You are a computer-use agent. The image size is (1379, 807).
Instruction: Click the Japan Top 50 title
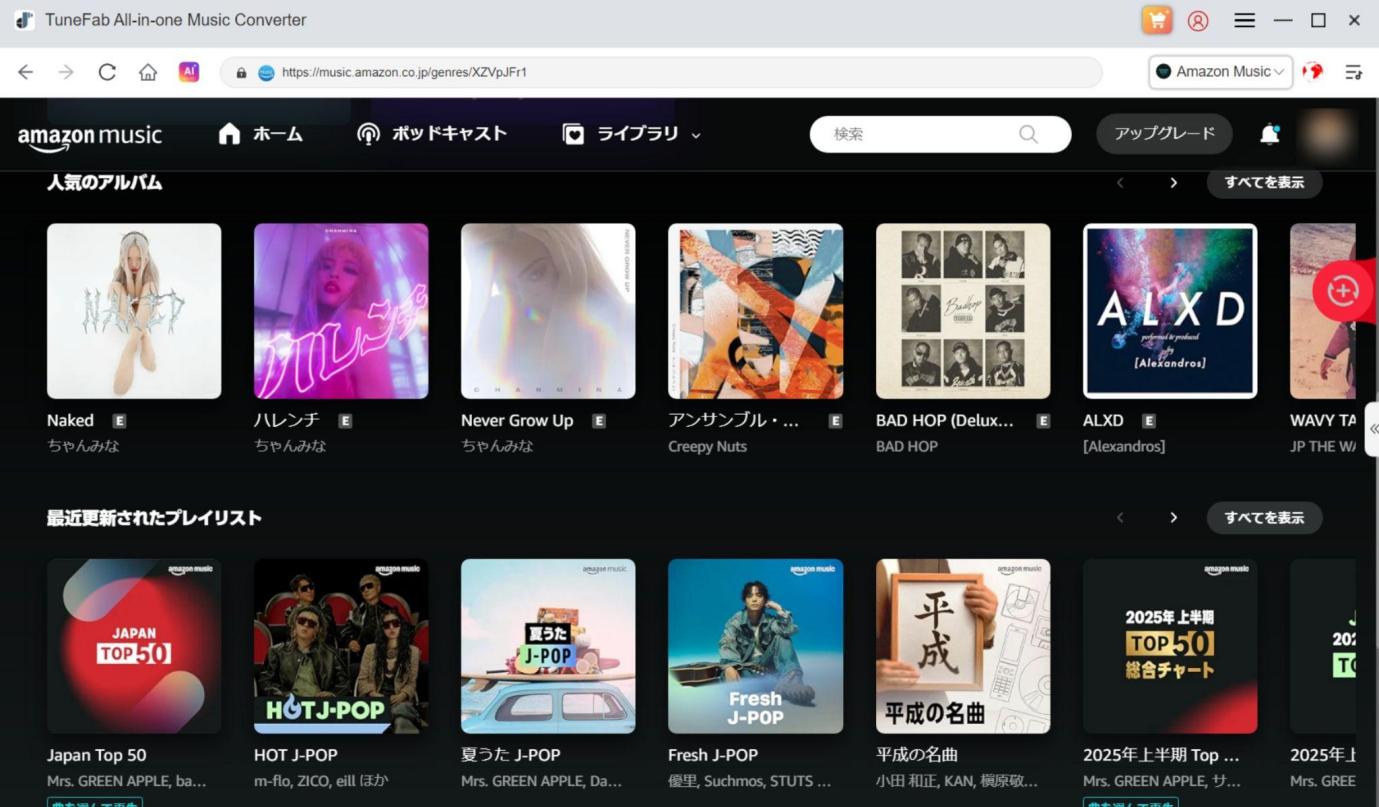pyautogui.click(x=96, y=755)
